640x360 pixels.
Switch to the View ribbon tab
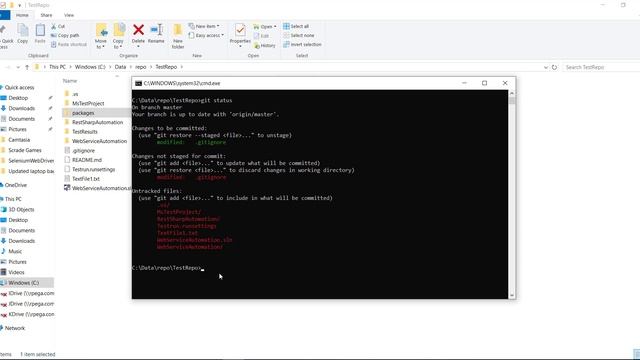[69, 15]
